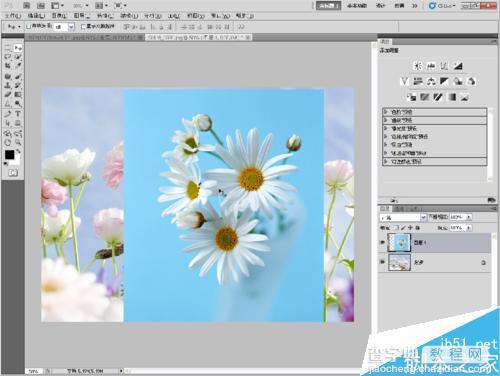Select the Clone Stamp tool

tap(8, 86)
